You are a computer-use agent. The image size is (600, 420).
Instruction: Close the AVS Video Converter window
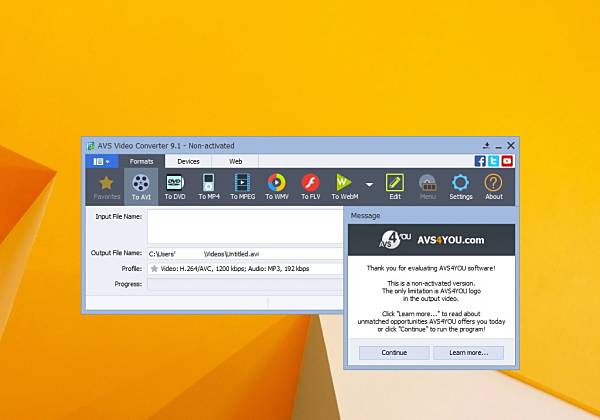pyautogui.click(x=511, y=145)
